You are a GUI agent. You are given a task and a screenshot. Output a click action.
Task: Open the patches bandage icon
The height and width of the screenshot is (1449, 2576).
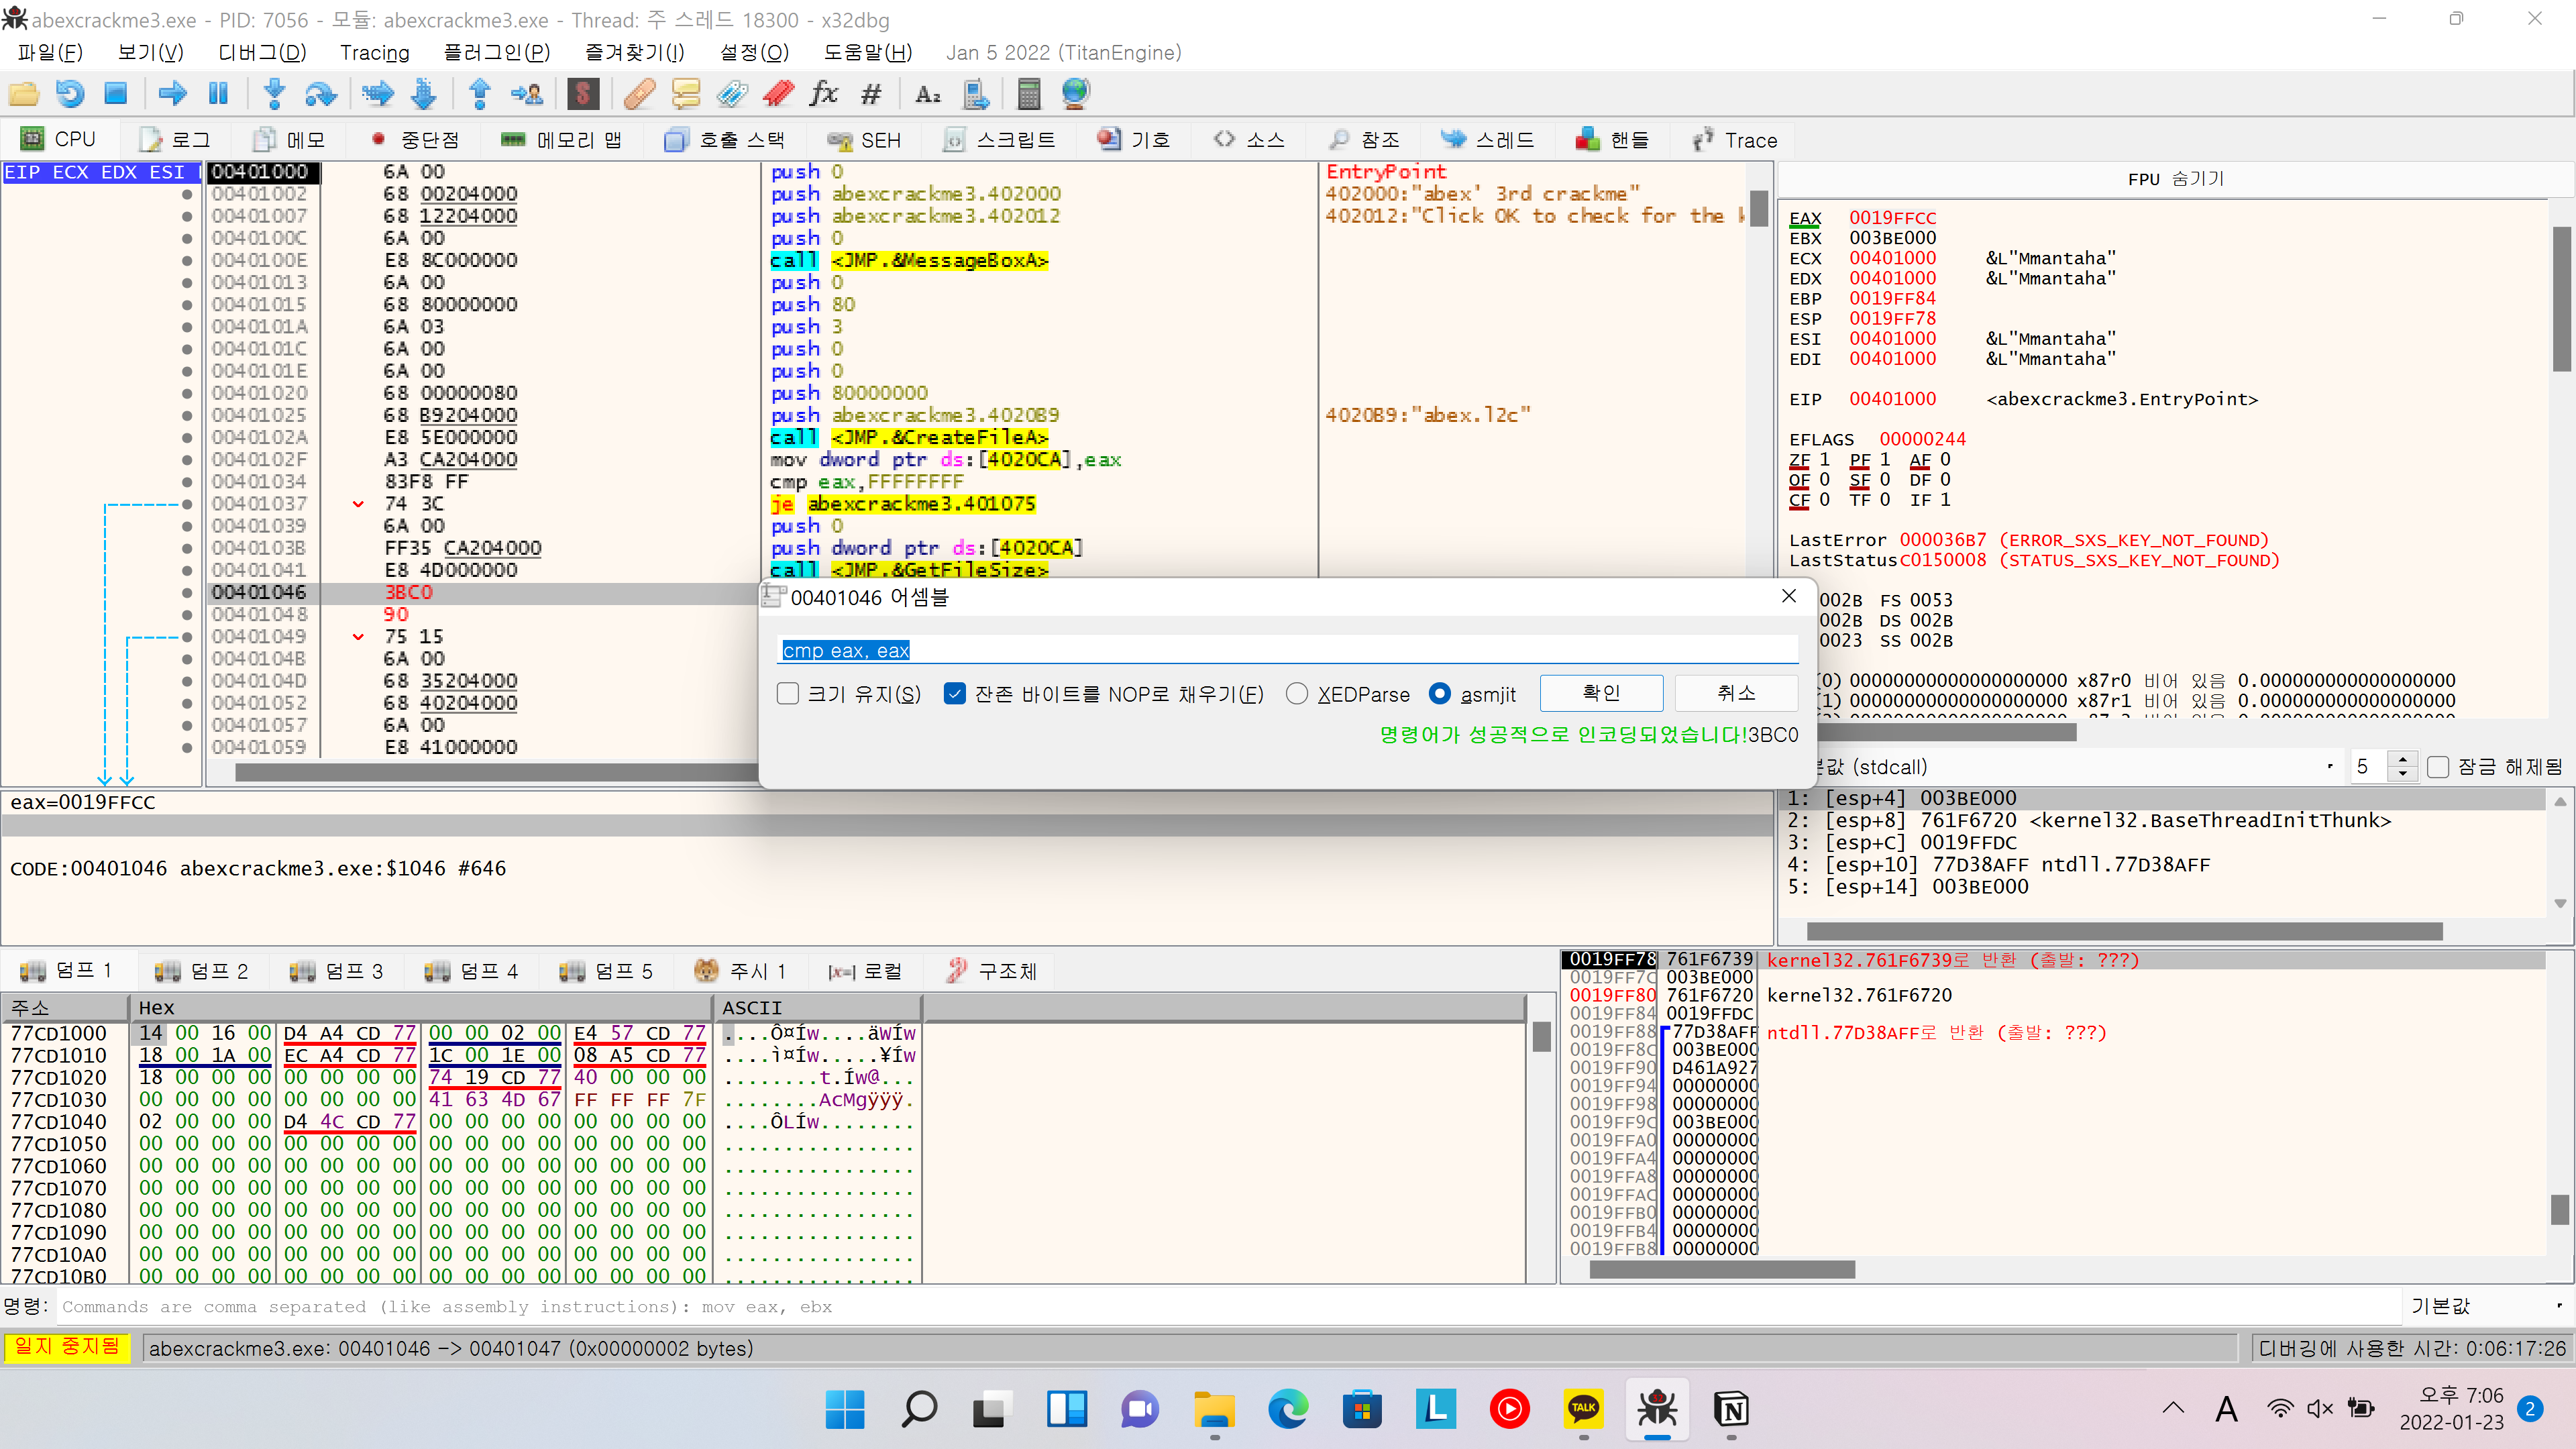(x=640, y=94)
